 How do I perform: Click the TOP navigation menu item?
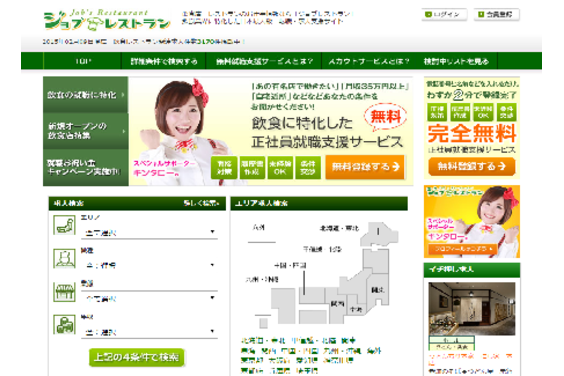[82, 61]
